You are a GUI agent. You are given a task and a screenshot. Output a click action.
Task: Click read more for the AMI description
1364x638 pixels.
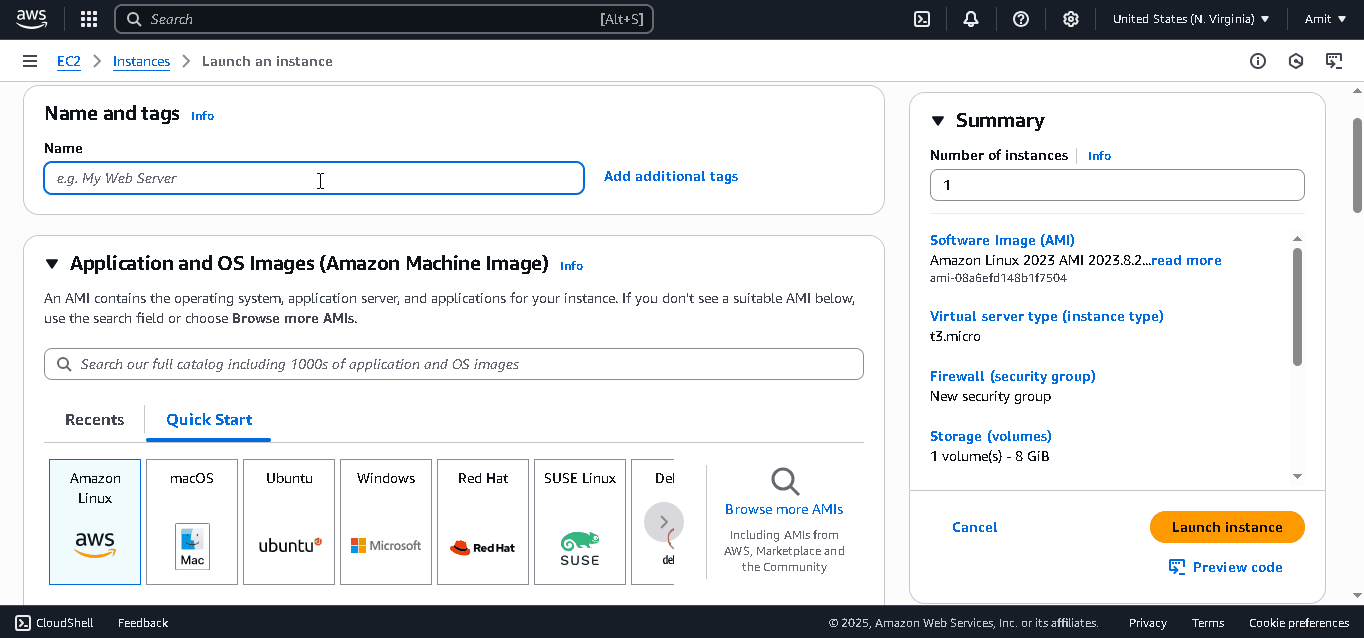coord(1186,260)
